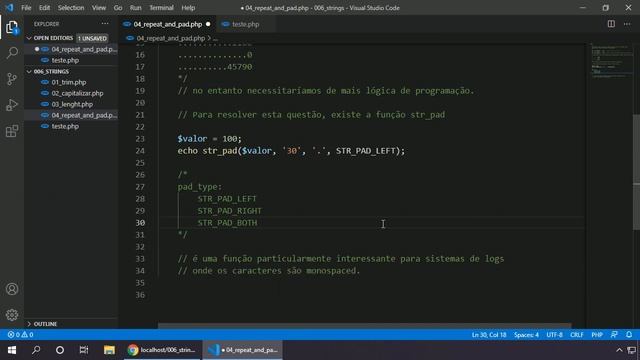Switch to the teste.php editor tab
640x360 pixels.
click(x=245, y=24)
